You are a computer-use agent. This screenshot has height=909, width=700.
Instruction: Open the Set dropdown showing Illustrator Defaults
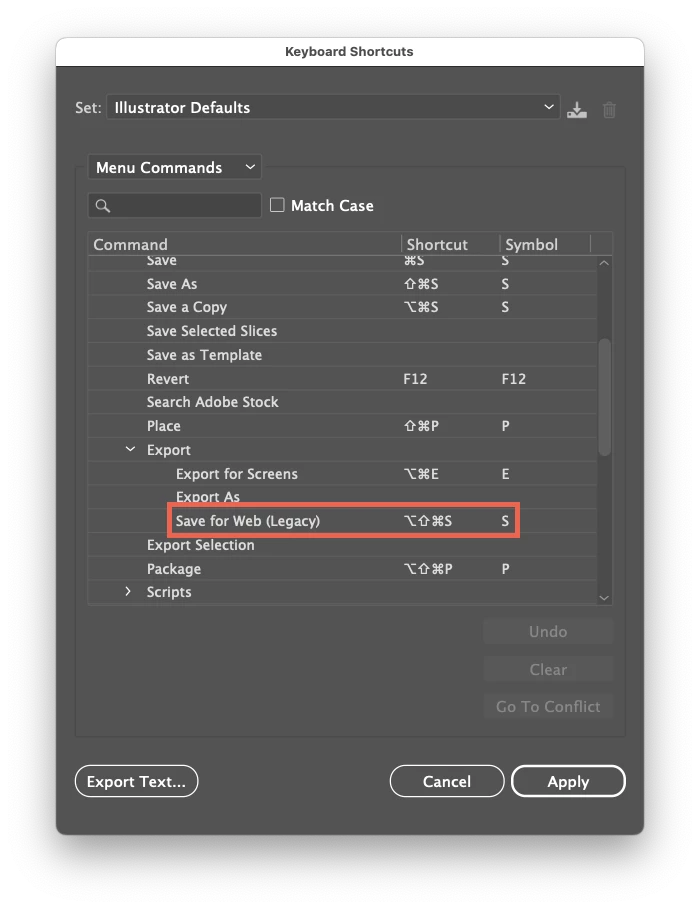point(333,107)
